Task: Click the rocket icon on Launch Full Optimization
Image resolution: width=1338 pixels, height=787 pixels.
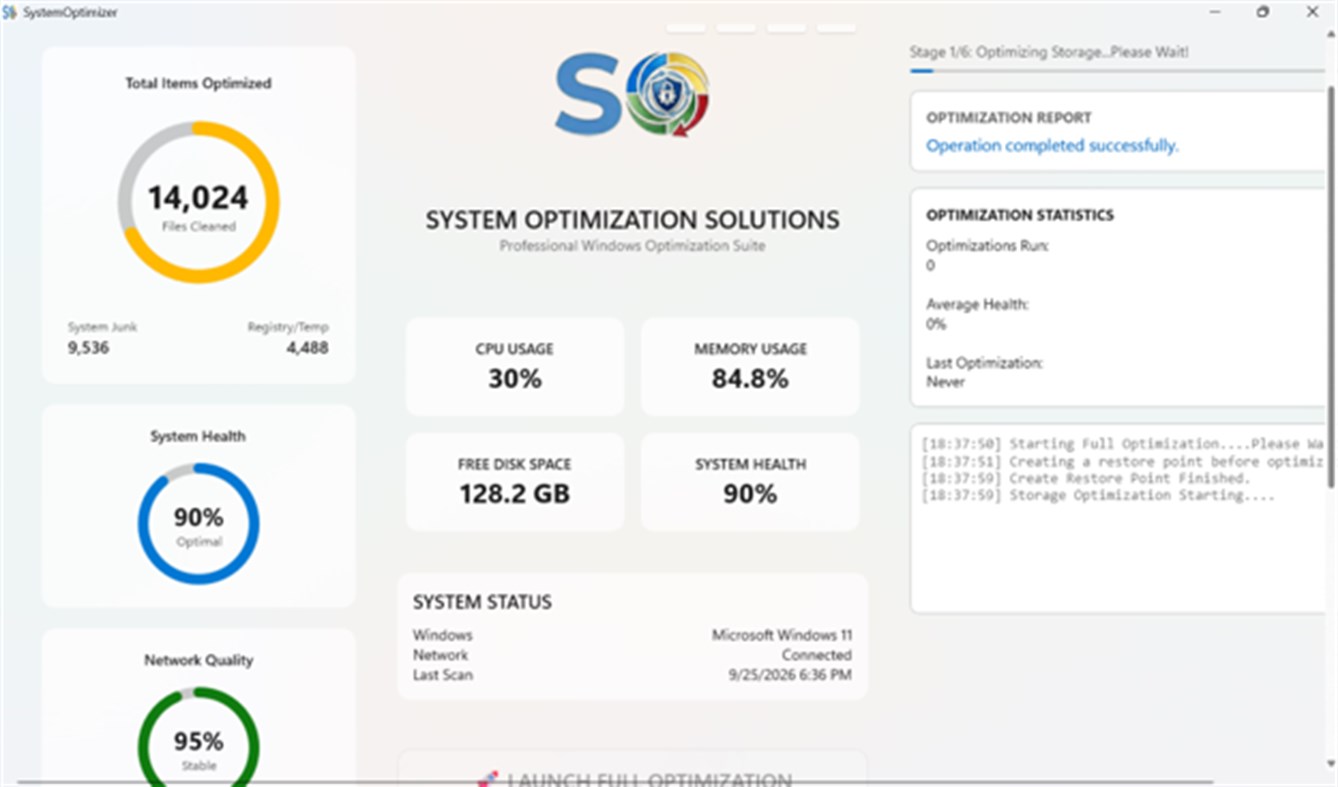Action: pyautogui.click(x=488, y=779)
